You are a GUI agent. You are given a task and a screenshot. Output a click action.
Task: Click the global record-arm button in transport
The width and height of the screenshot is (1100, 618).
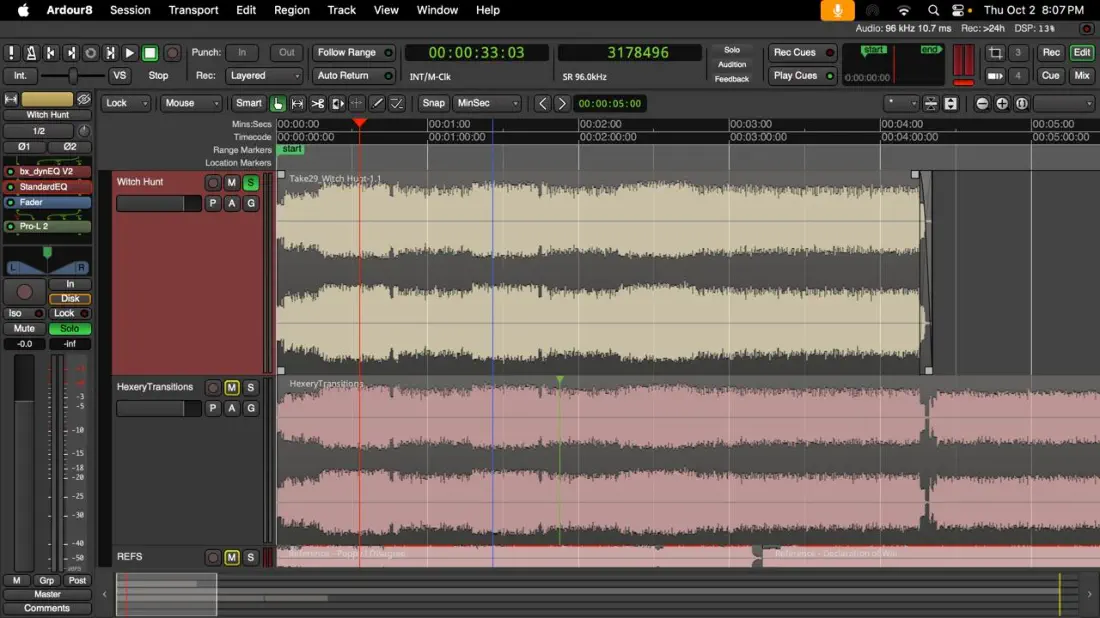172,53
